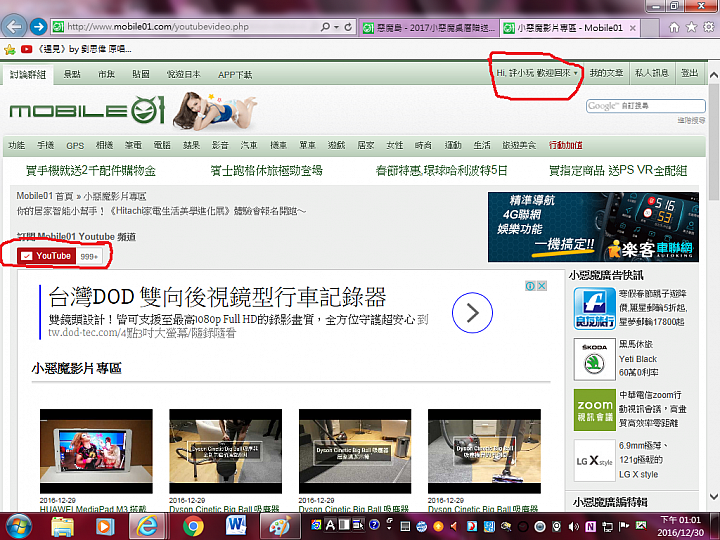Open Word from taskbar
Image resolution: width=720 pixels, height=540 pixels.
[x=236, y=526]
